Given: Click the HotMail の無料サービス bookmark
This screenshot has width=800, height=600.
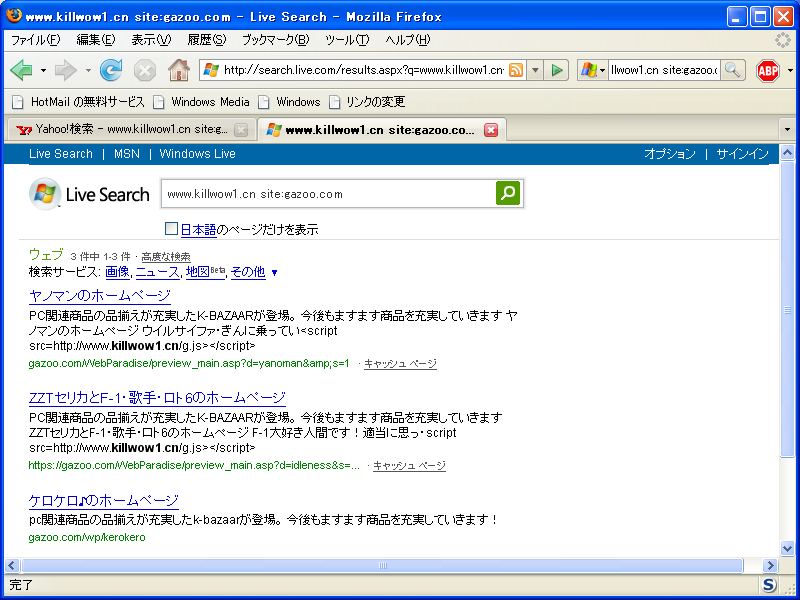Looking at the screenshot, I should click(78, 102).
